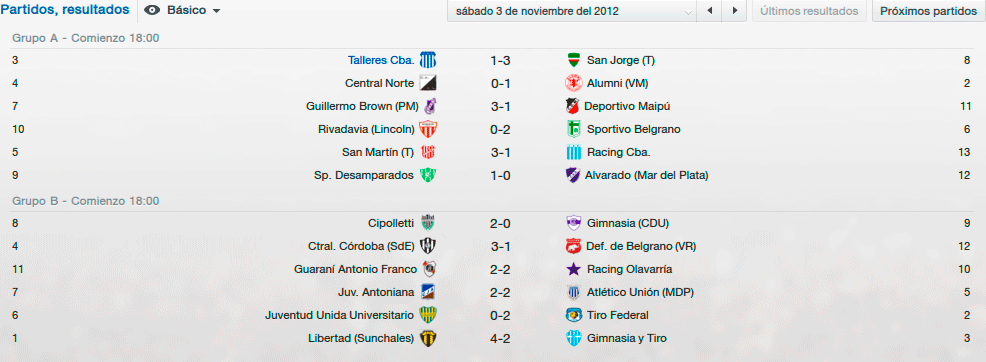The image size is (986, 362).
Task: Select the Libertad (Sunchales) crest icon
Action: (428, 338)
